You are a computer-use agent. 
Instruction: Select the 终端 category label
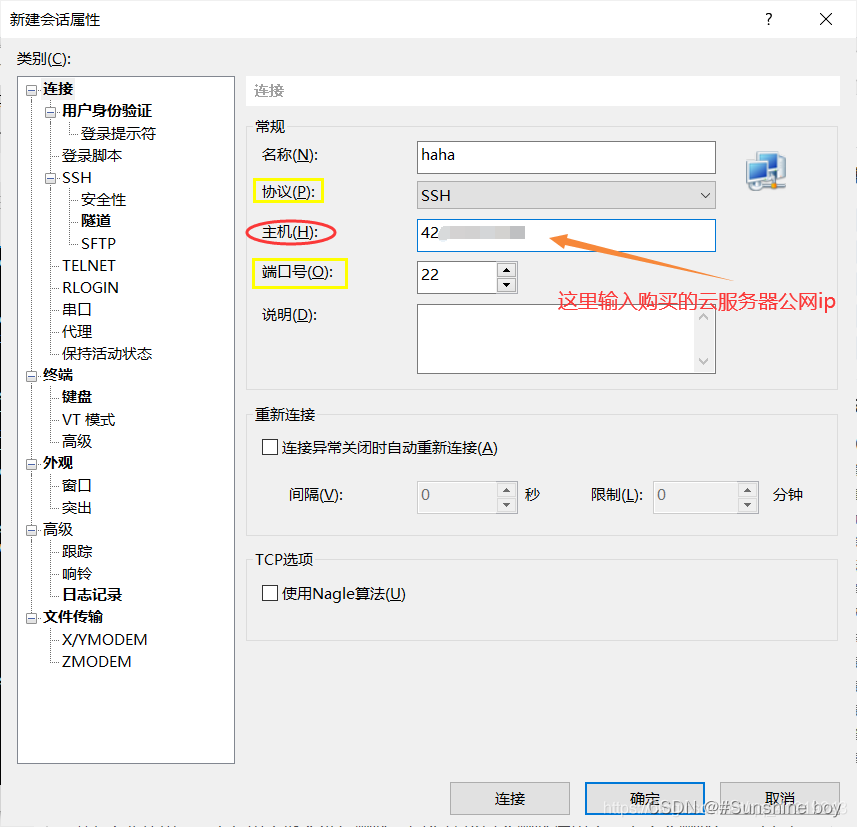coord(58,375)
